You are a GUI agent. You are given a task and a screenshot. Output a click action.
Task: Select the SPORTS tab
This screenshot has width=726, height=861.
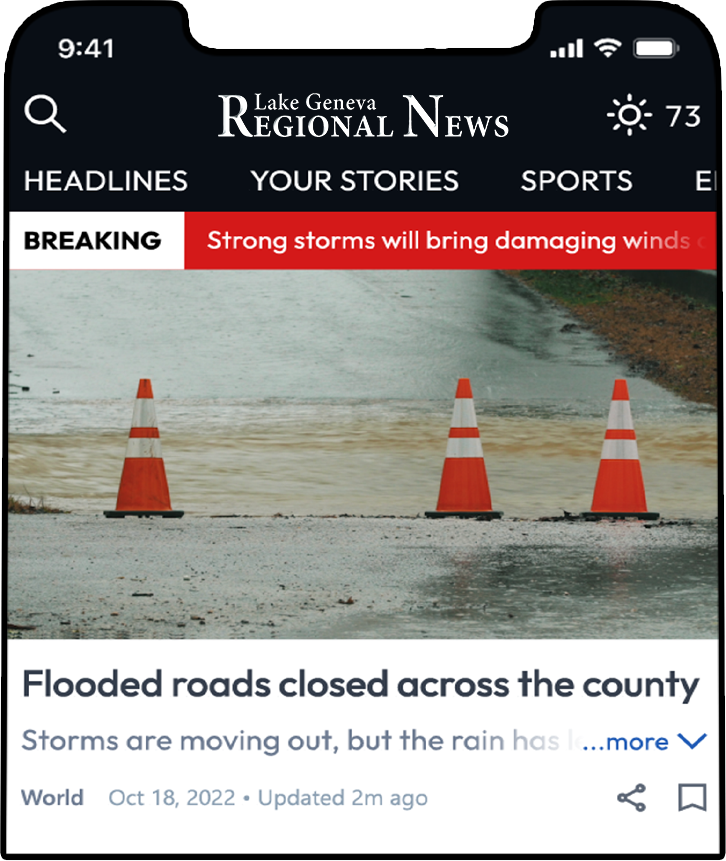[577, 181]
